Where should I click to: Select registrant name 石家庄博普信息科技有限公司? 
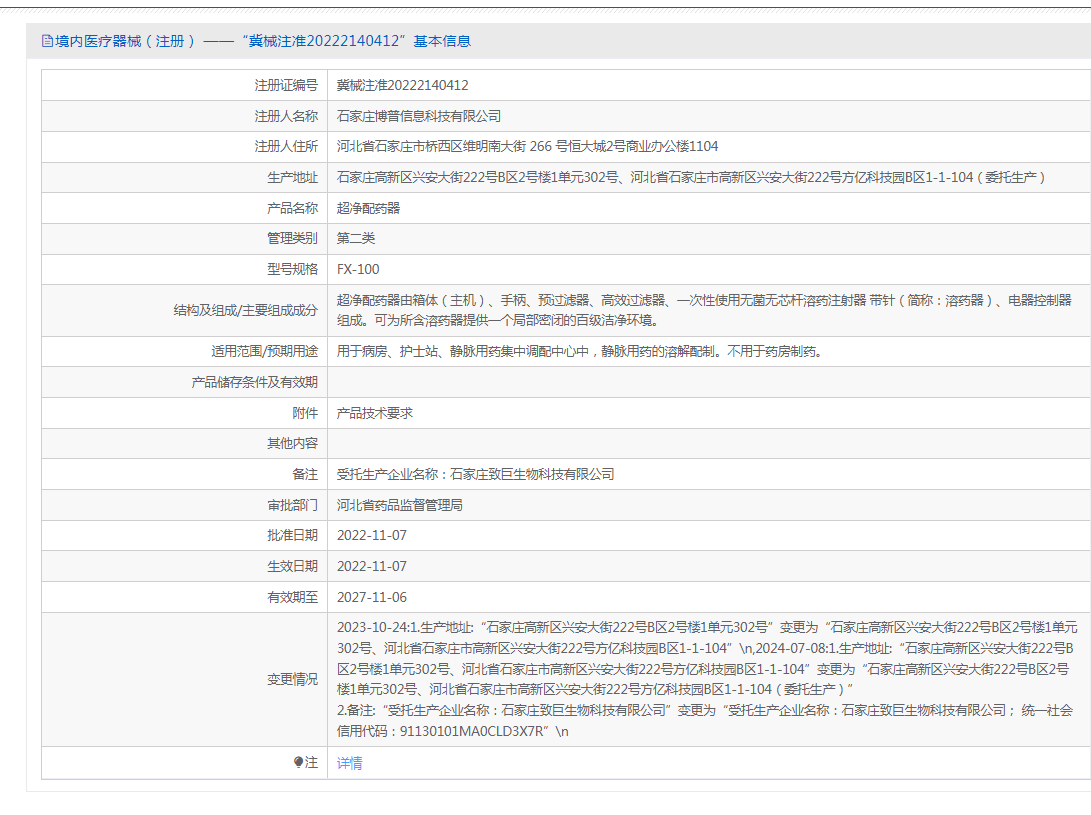(419, 116)
